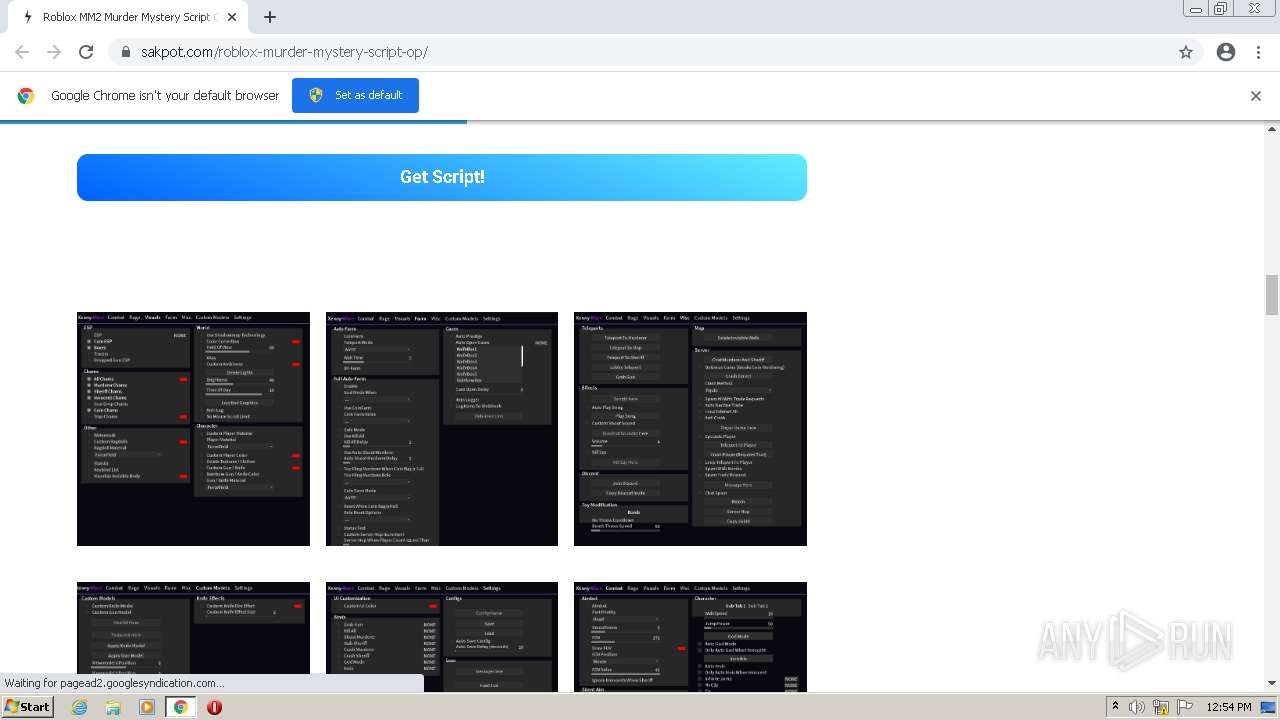The image size is (1280, 720).
Task: Open the UI Customization script screenshot
Action: pos(442,636)
